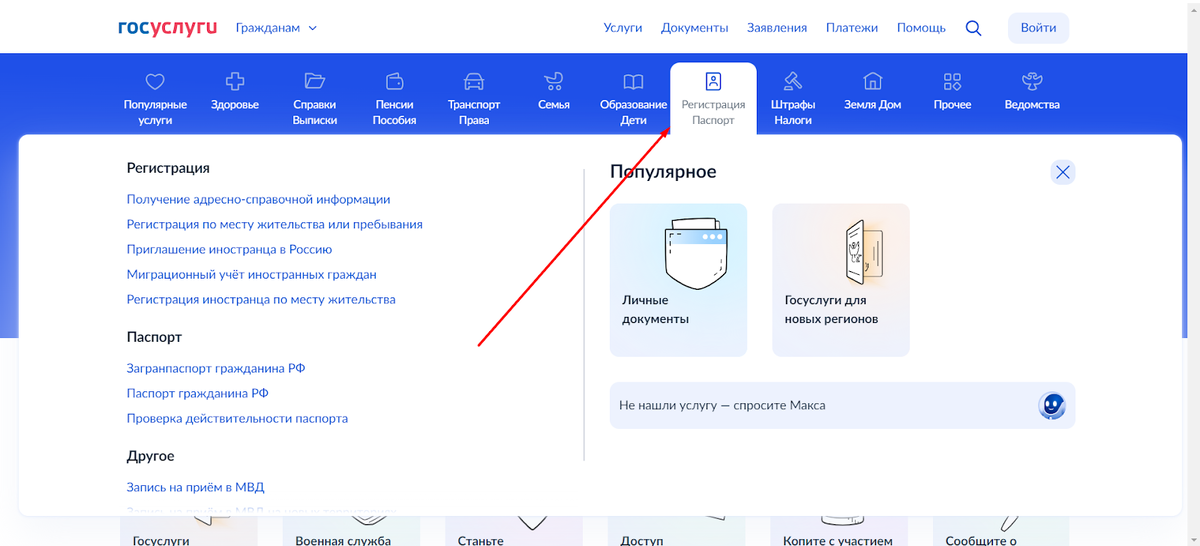
Task: Open the Справки Выписки folder icon
Action: [315, 81]
